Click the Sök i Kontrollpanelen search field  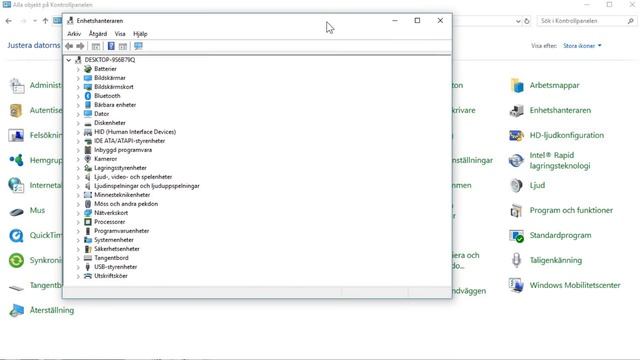coord(587,21)
